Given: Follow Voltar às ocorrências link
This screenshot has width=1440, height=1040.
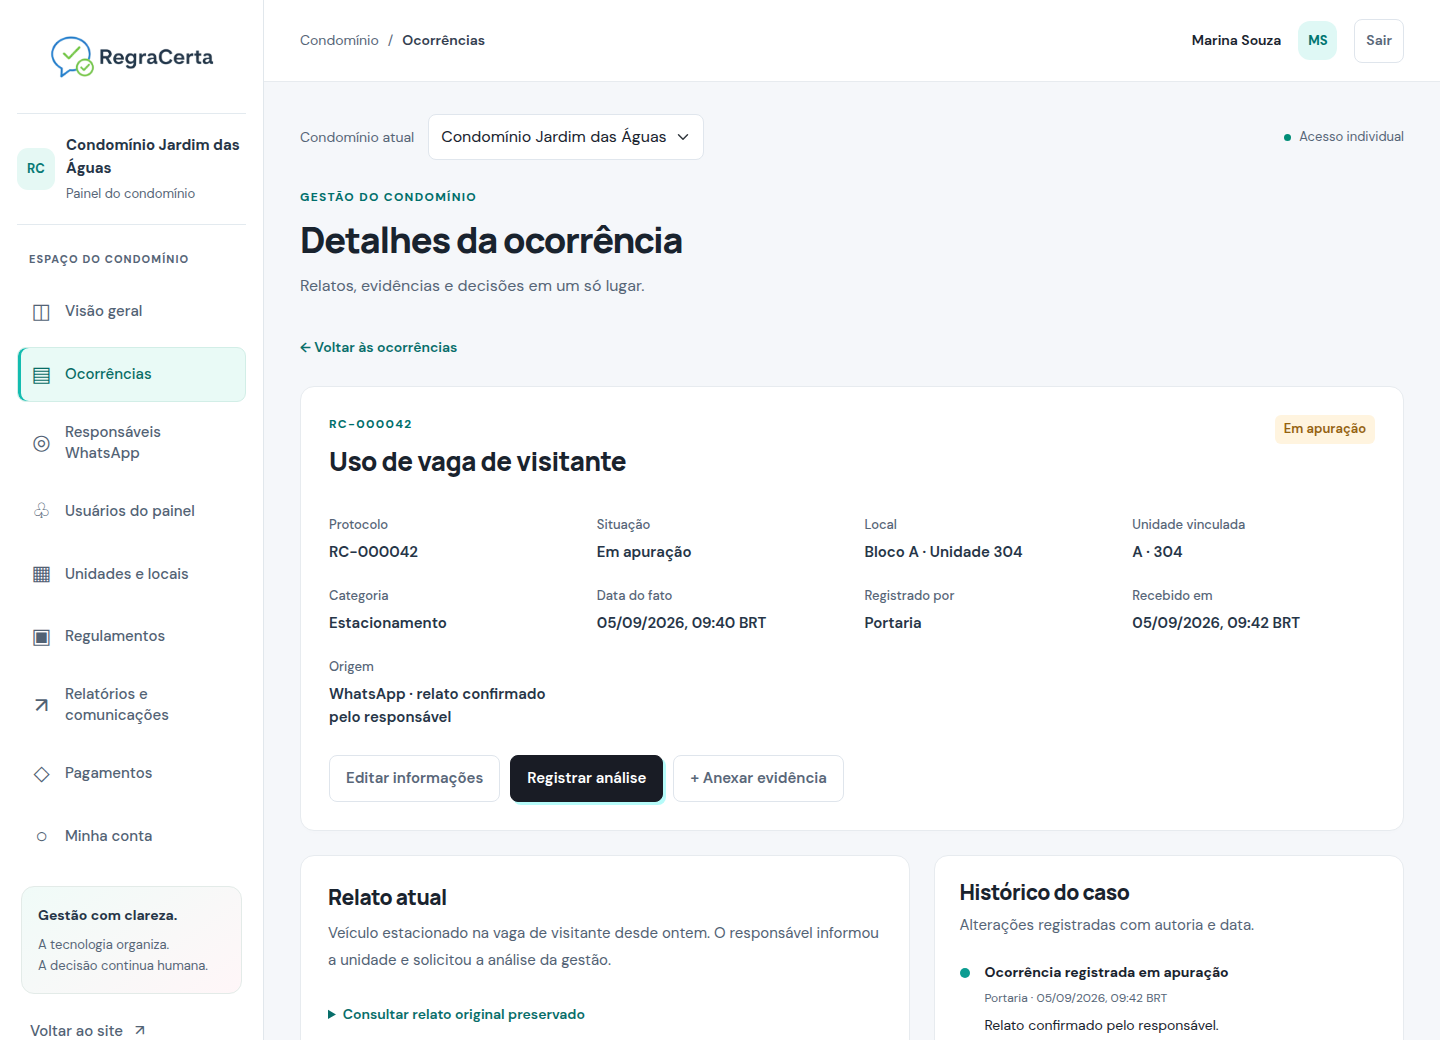Looking at the screenshot, I should pos(378,347).
